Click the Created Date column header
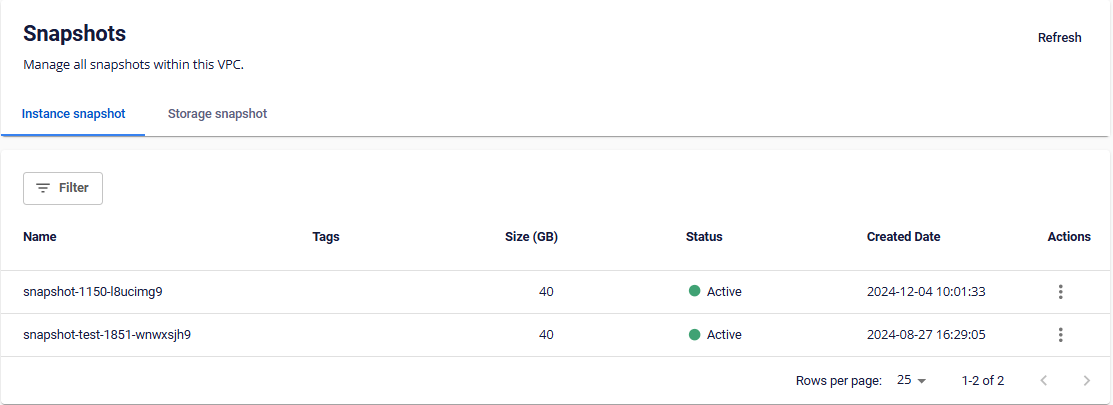This screenshot has width=1113, height=405. point(903,237)
